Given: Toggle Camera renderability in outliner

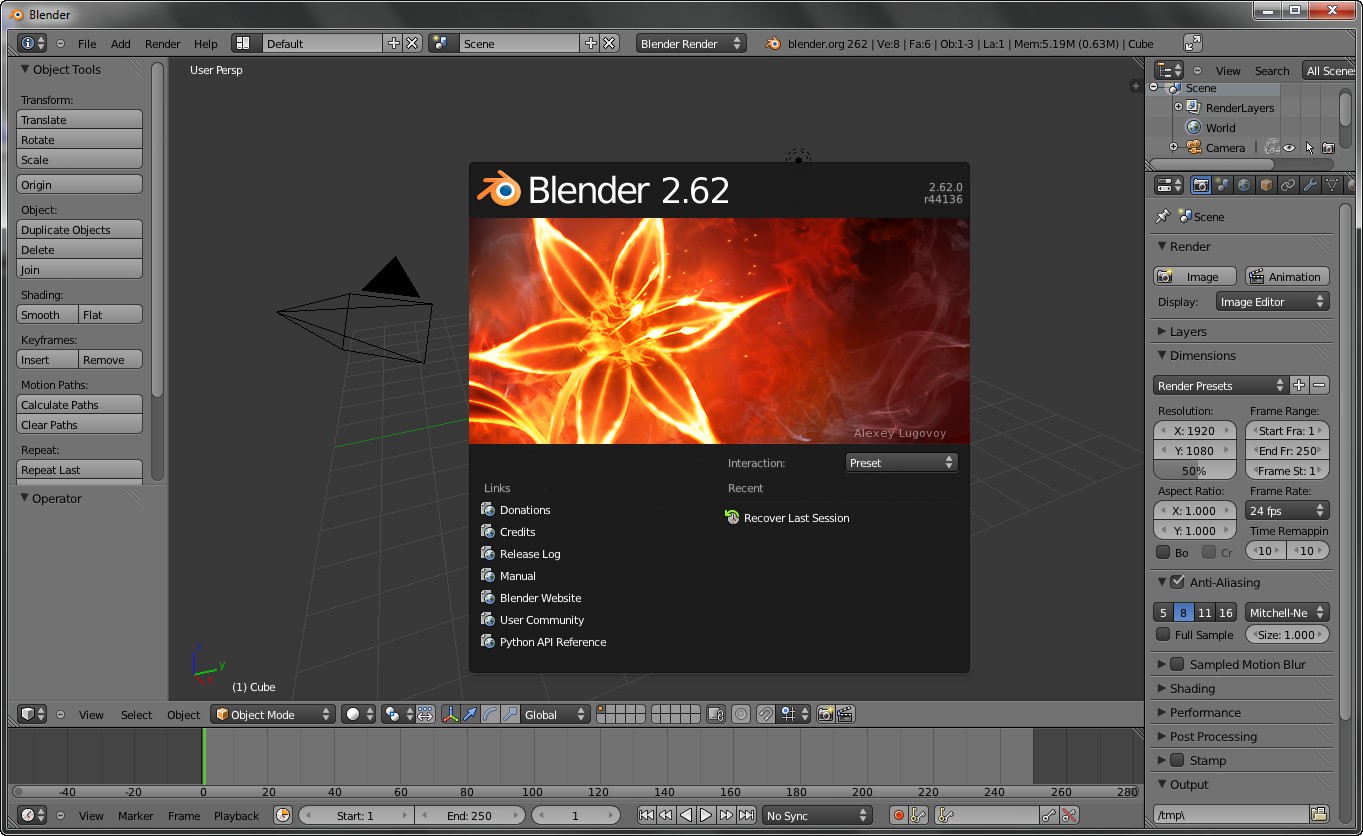Looking at the screenshot, I should 1328,148.
